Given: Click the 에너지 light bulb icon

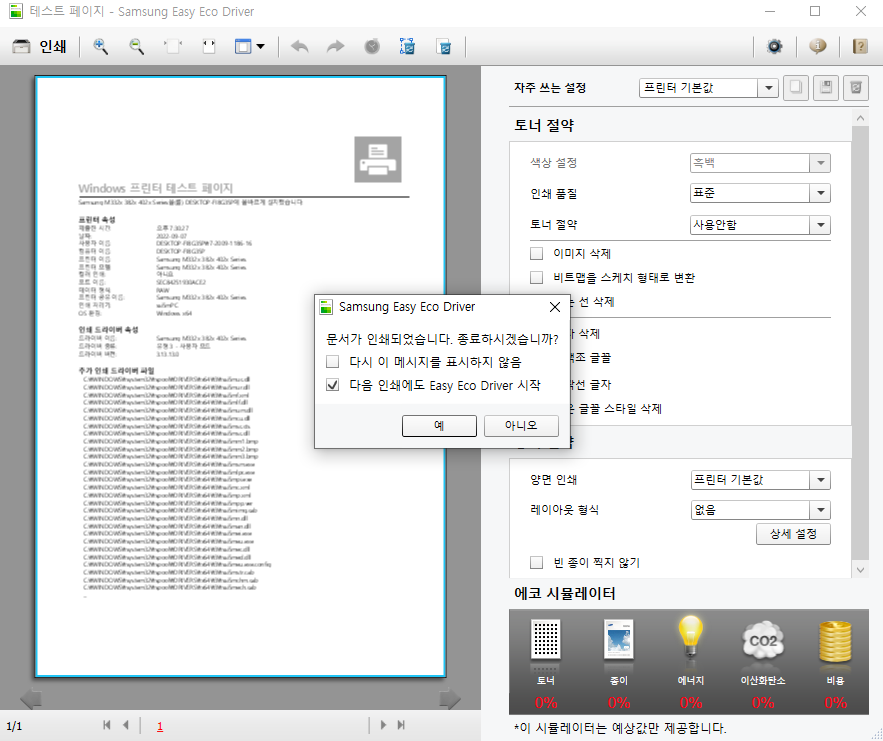Looking at the screenshot, I should [690, 637].
